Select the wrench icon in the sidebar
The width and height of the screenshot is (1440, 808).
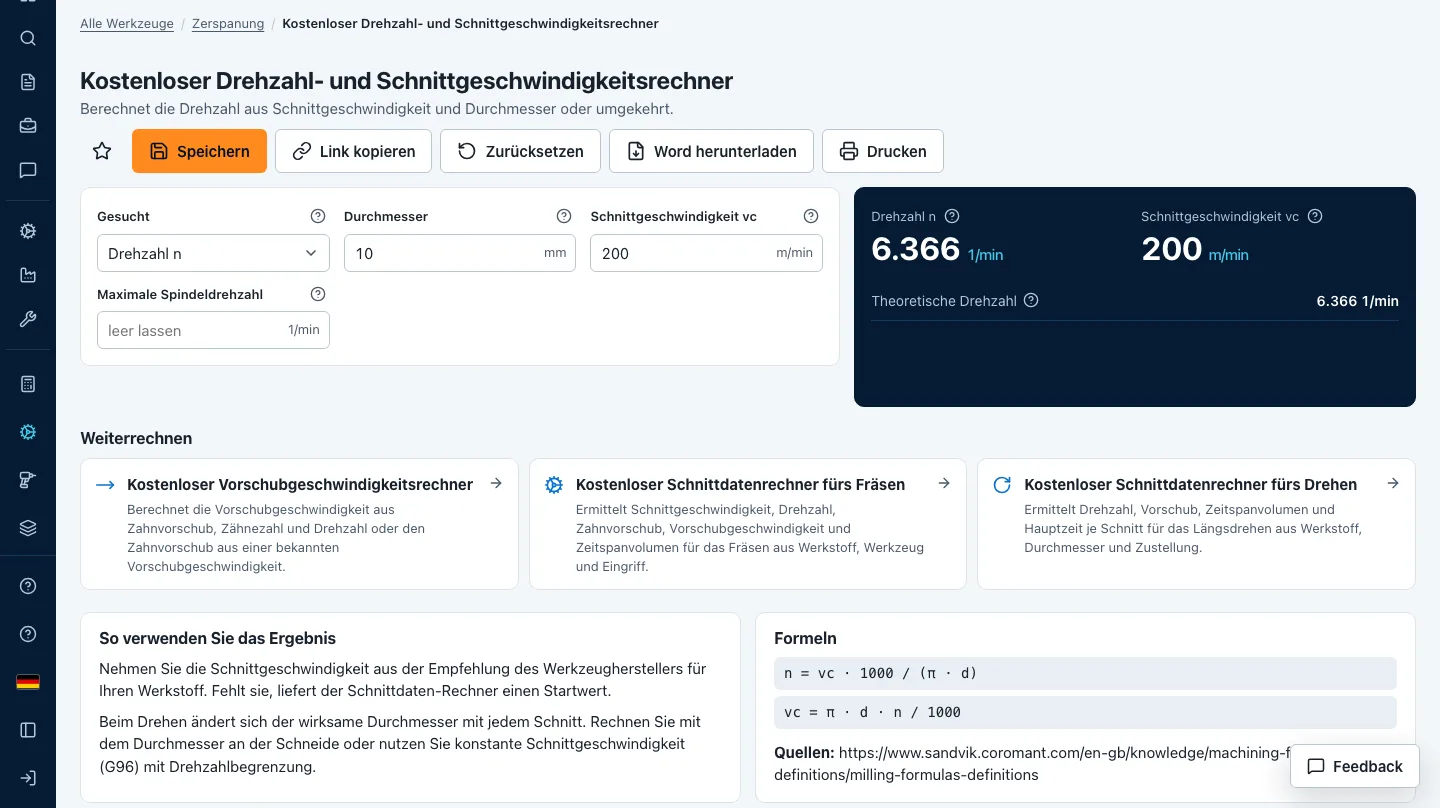pos(28,319)
